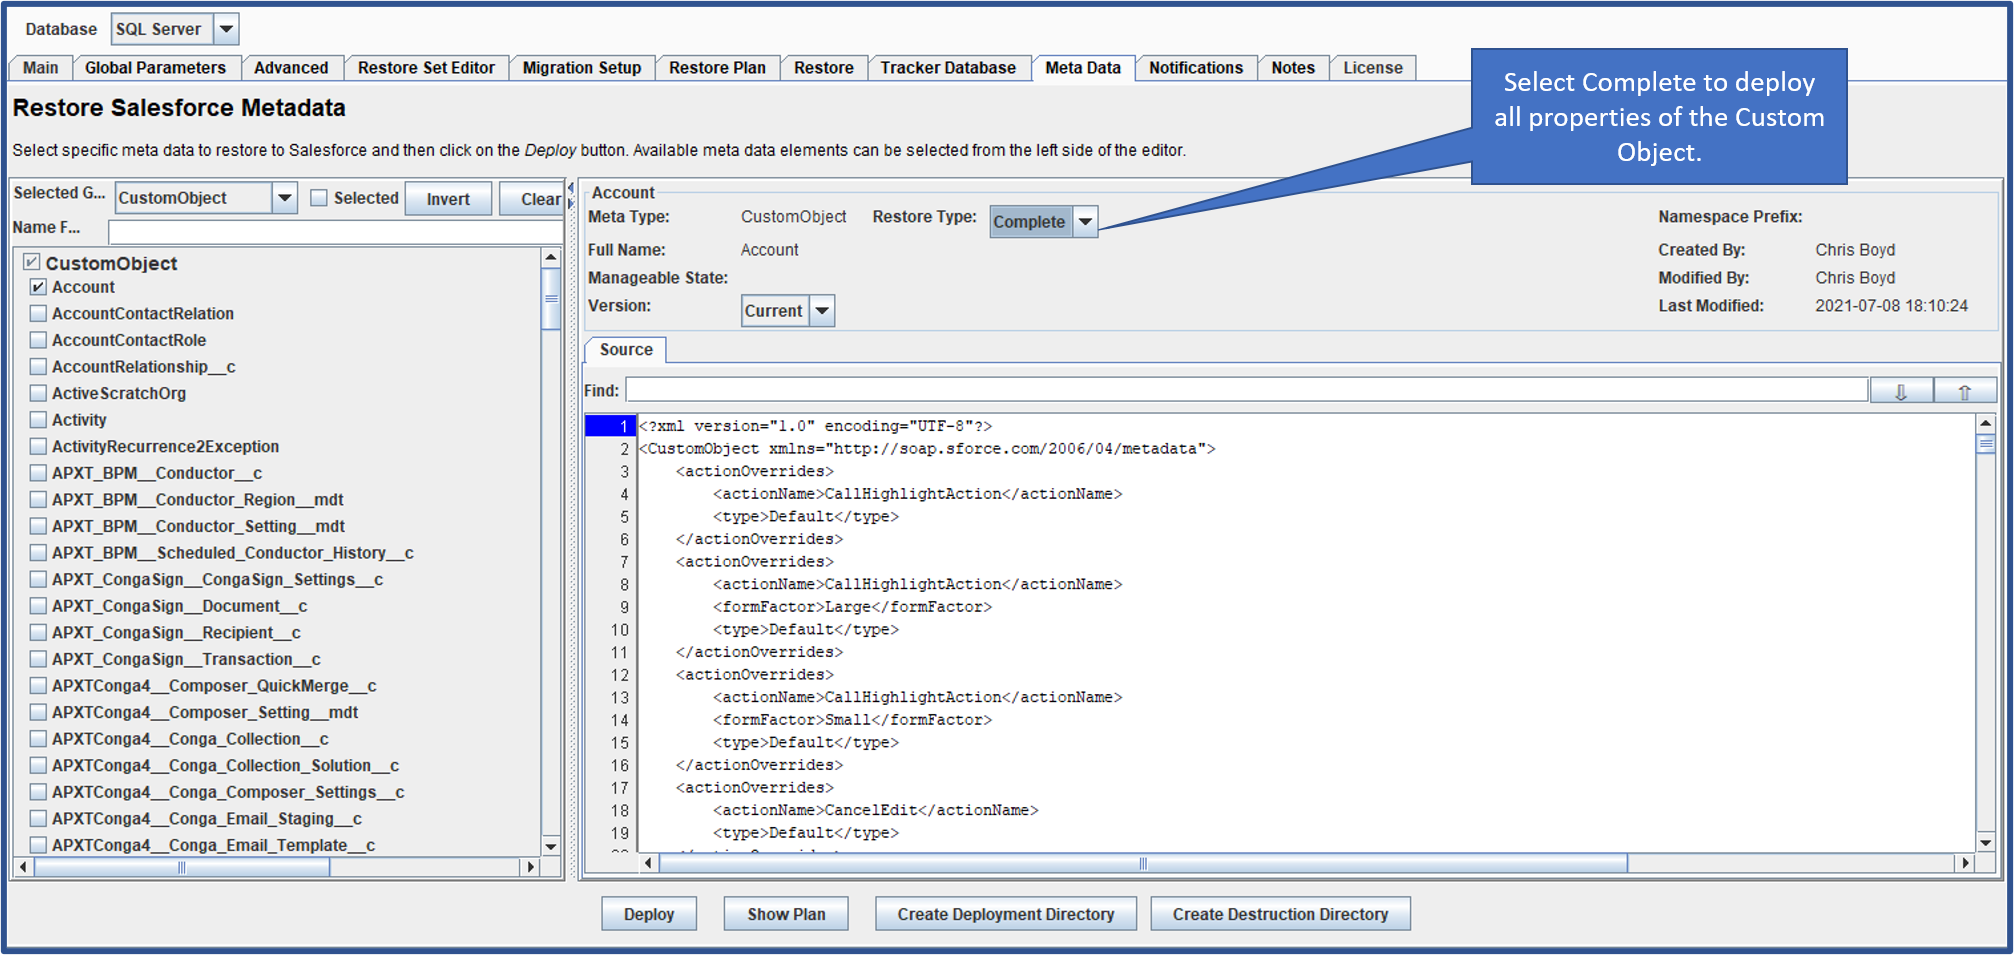
Task: Click the split pane collapse arrows
Action: (x=571, y=195)
